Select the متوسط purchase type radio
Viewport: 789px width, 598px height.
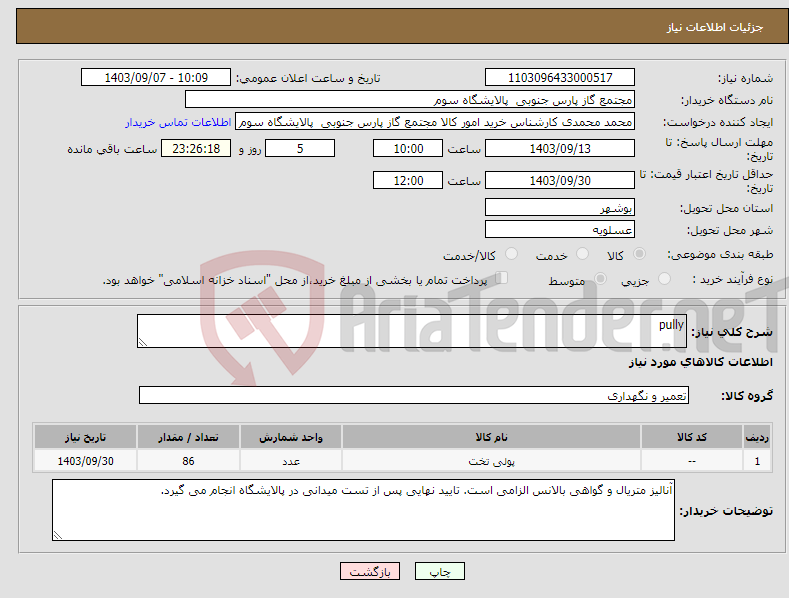(600, 278)
